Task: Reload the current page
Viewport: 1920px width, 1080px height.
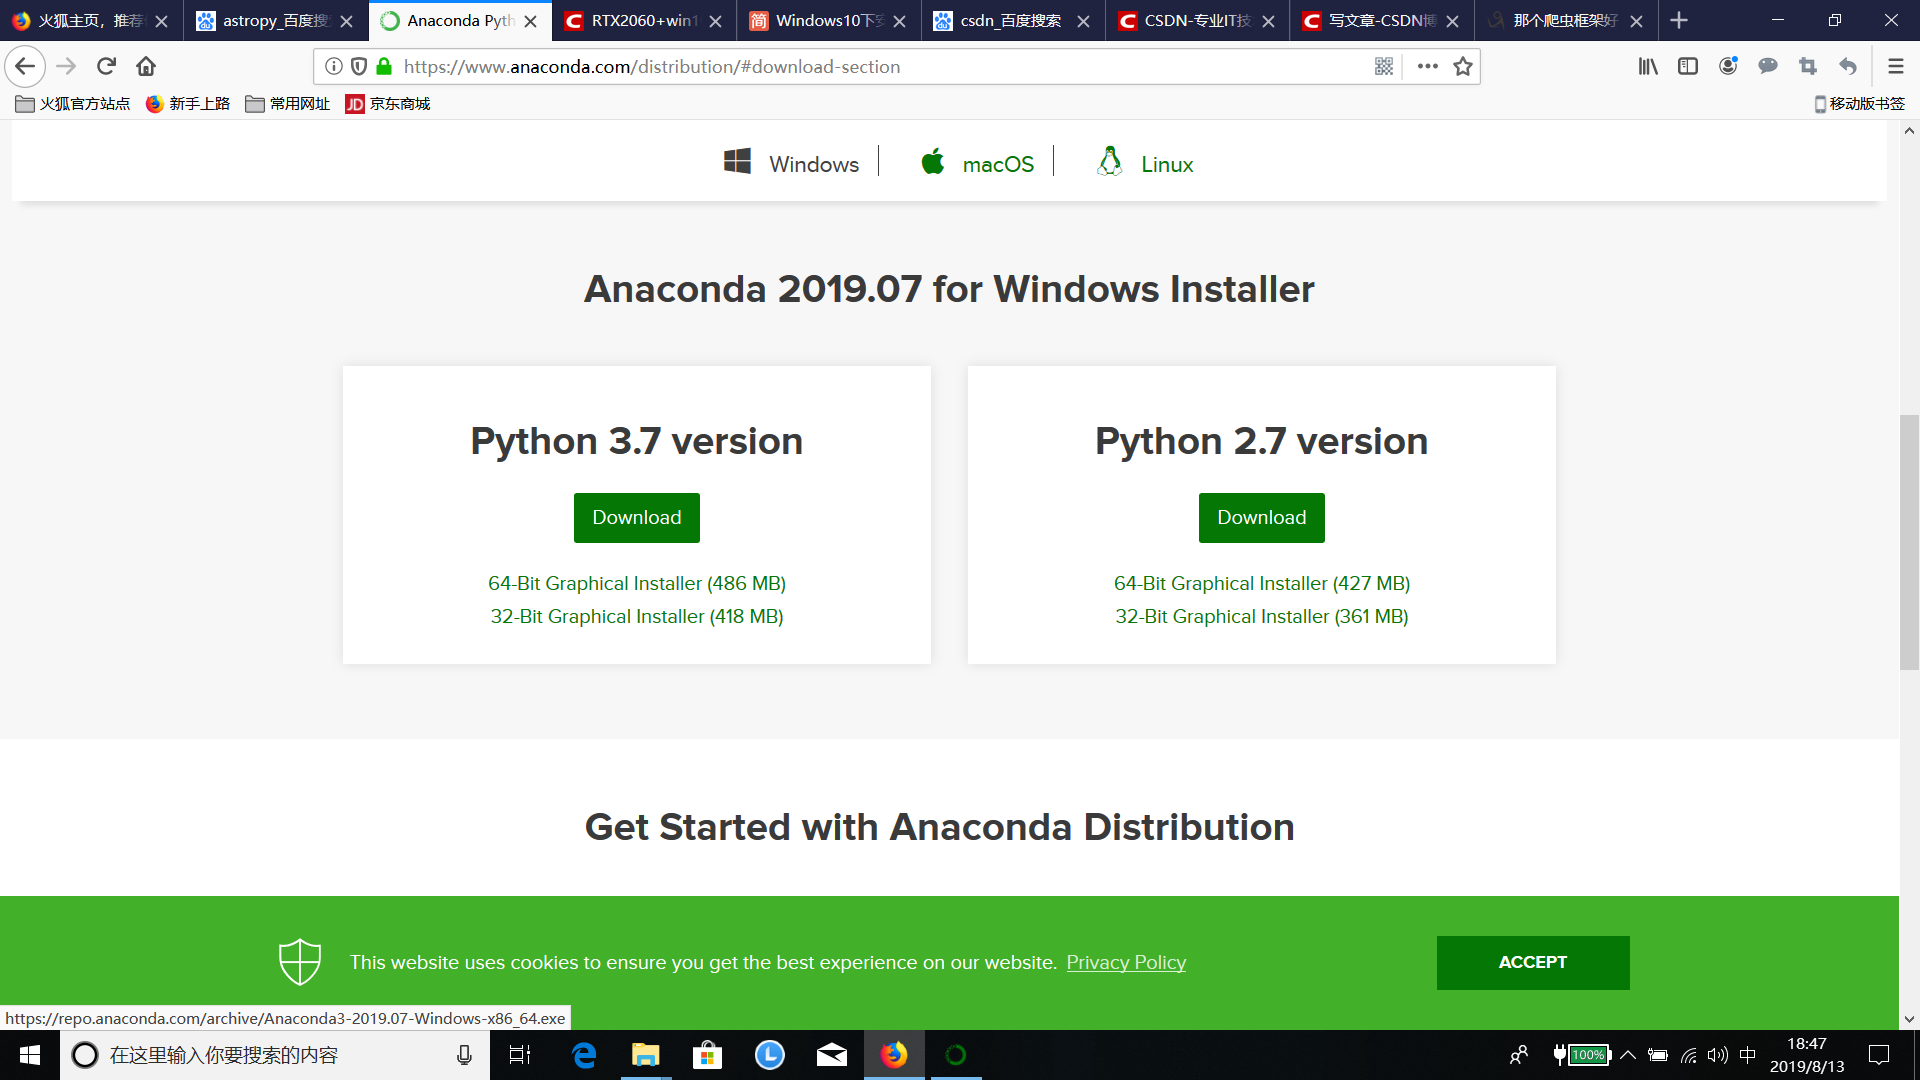Action: 106,66
